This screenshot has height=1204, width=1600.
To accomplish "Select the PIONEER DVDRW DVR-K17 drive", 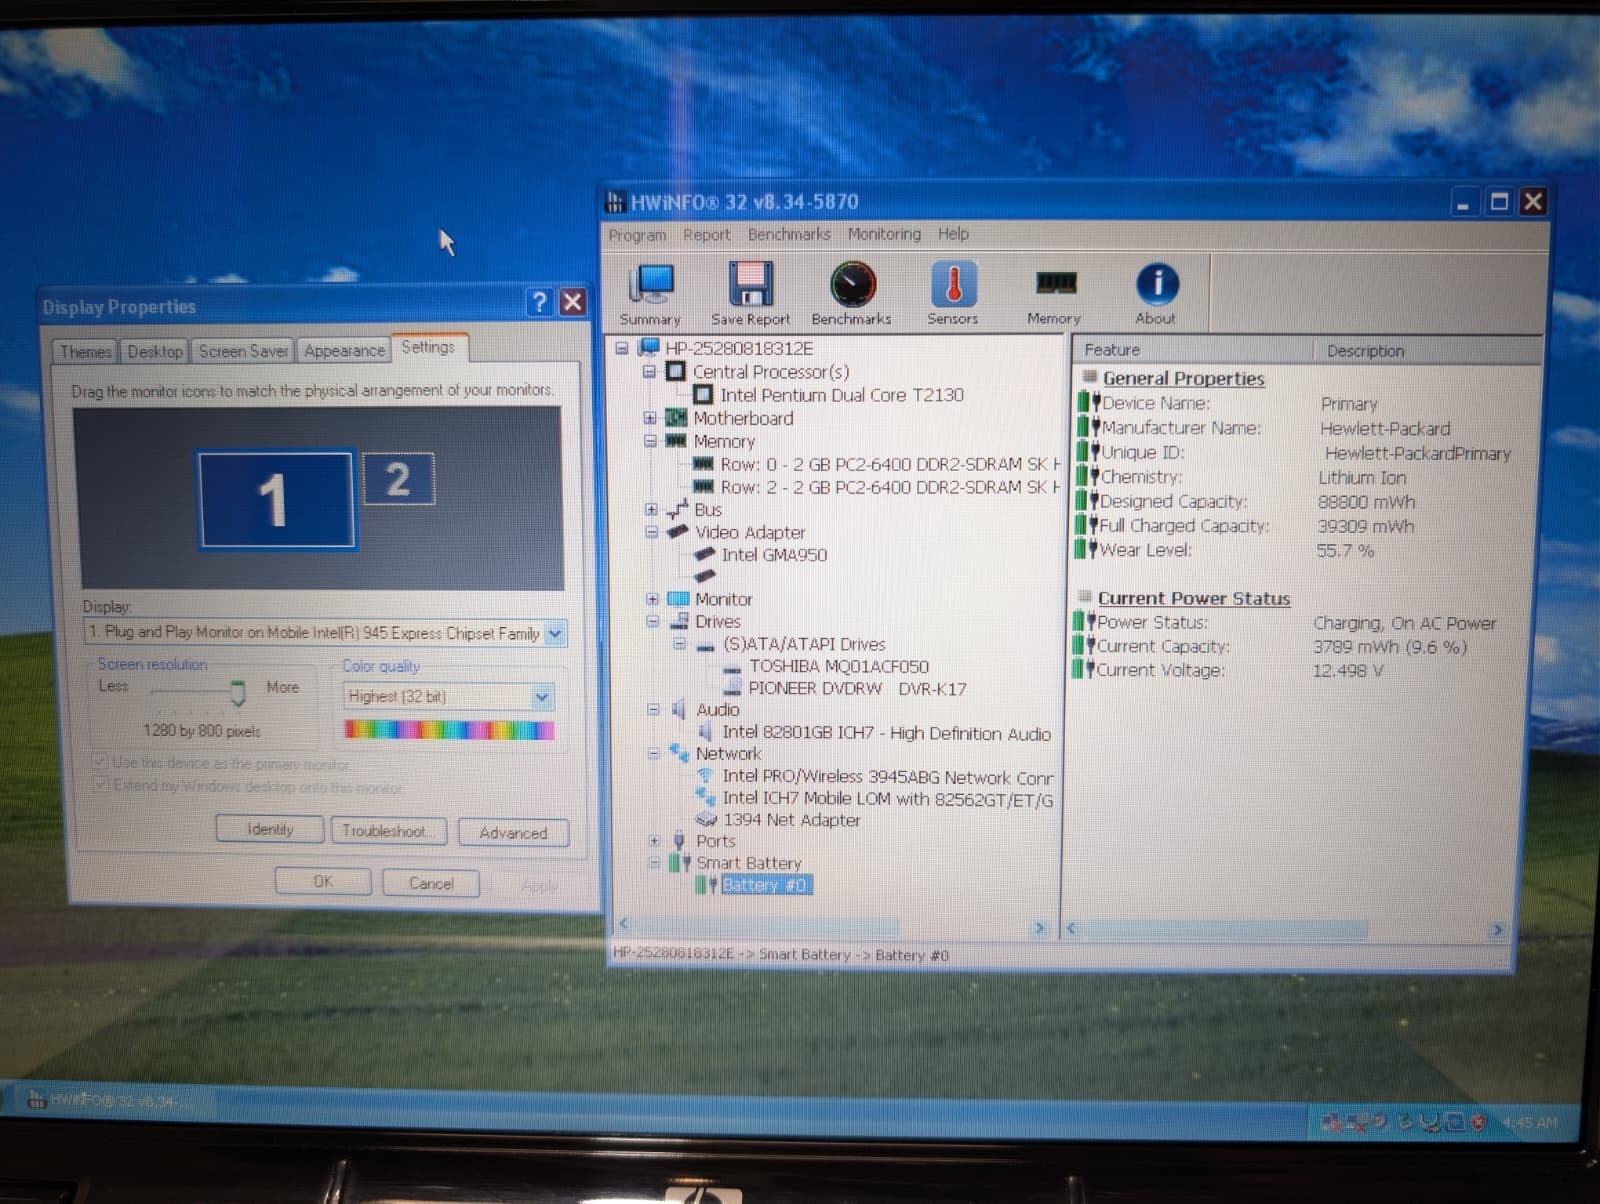I will pos(857,689).
